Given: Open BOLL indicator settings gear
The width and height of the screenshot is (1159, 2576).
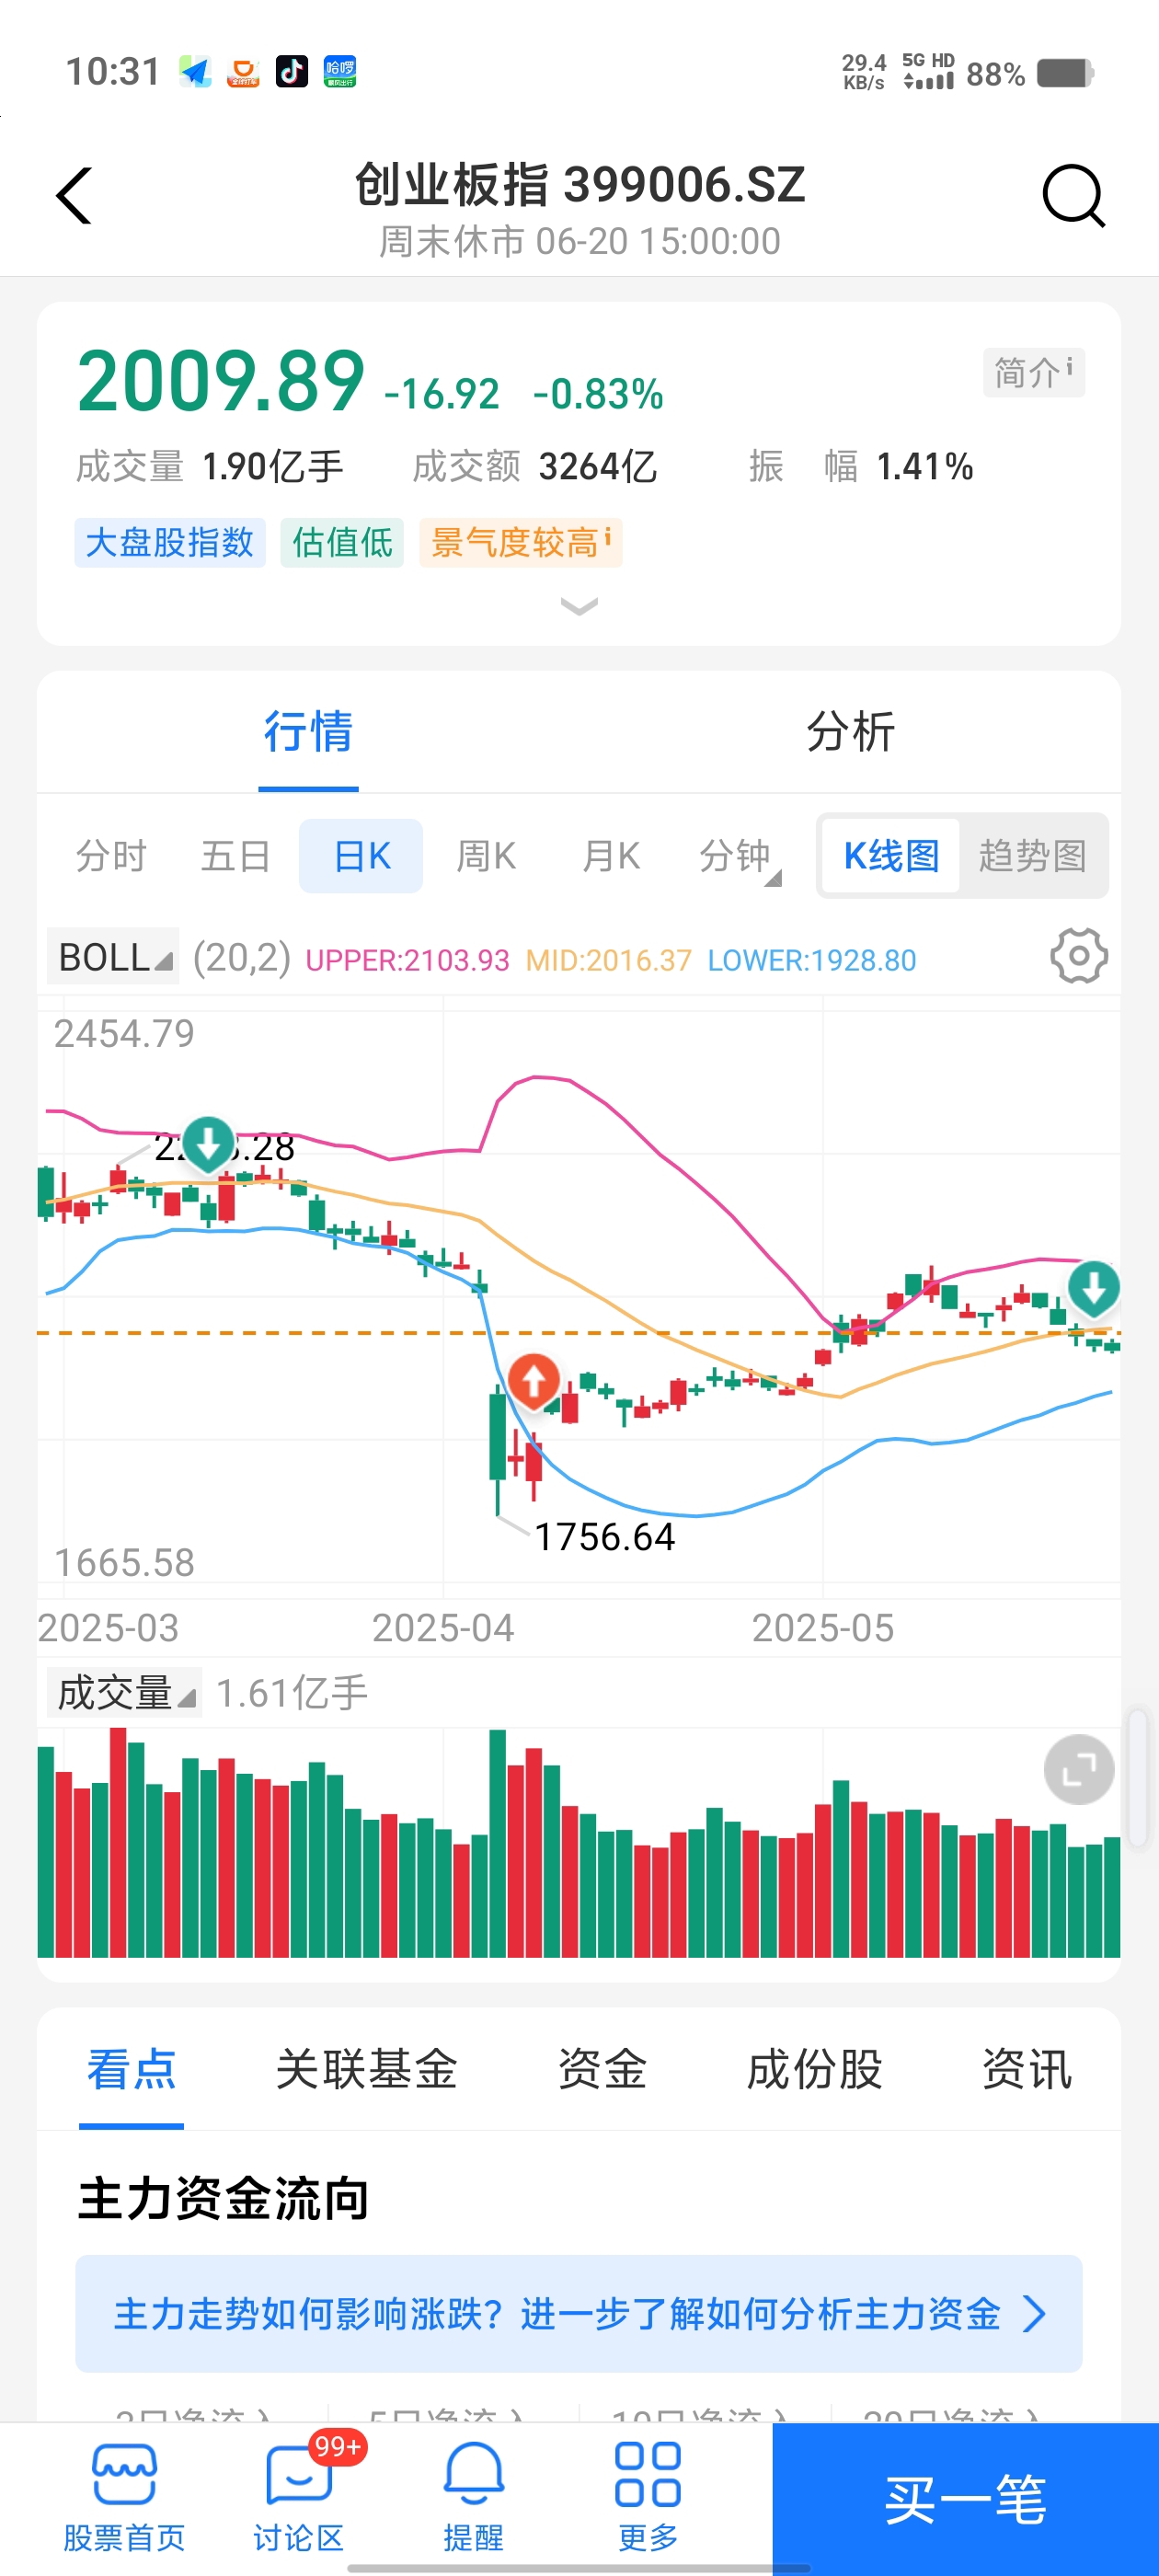Looking at the screenshot, I should click(1078, 956).
